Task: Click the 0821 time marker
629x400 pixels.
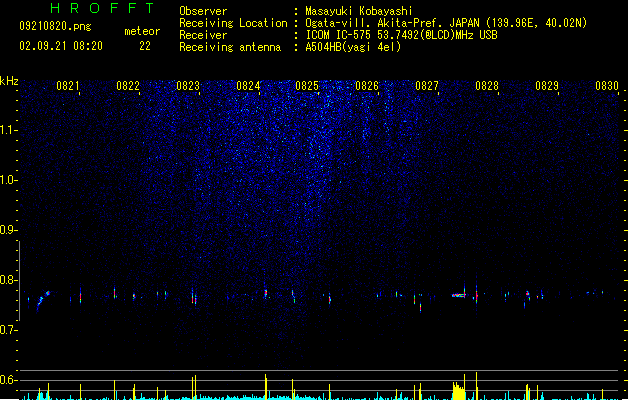Action: pos(67,86)
